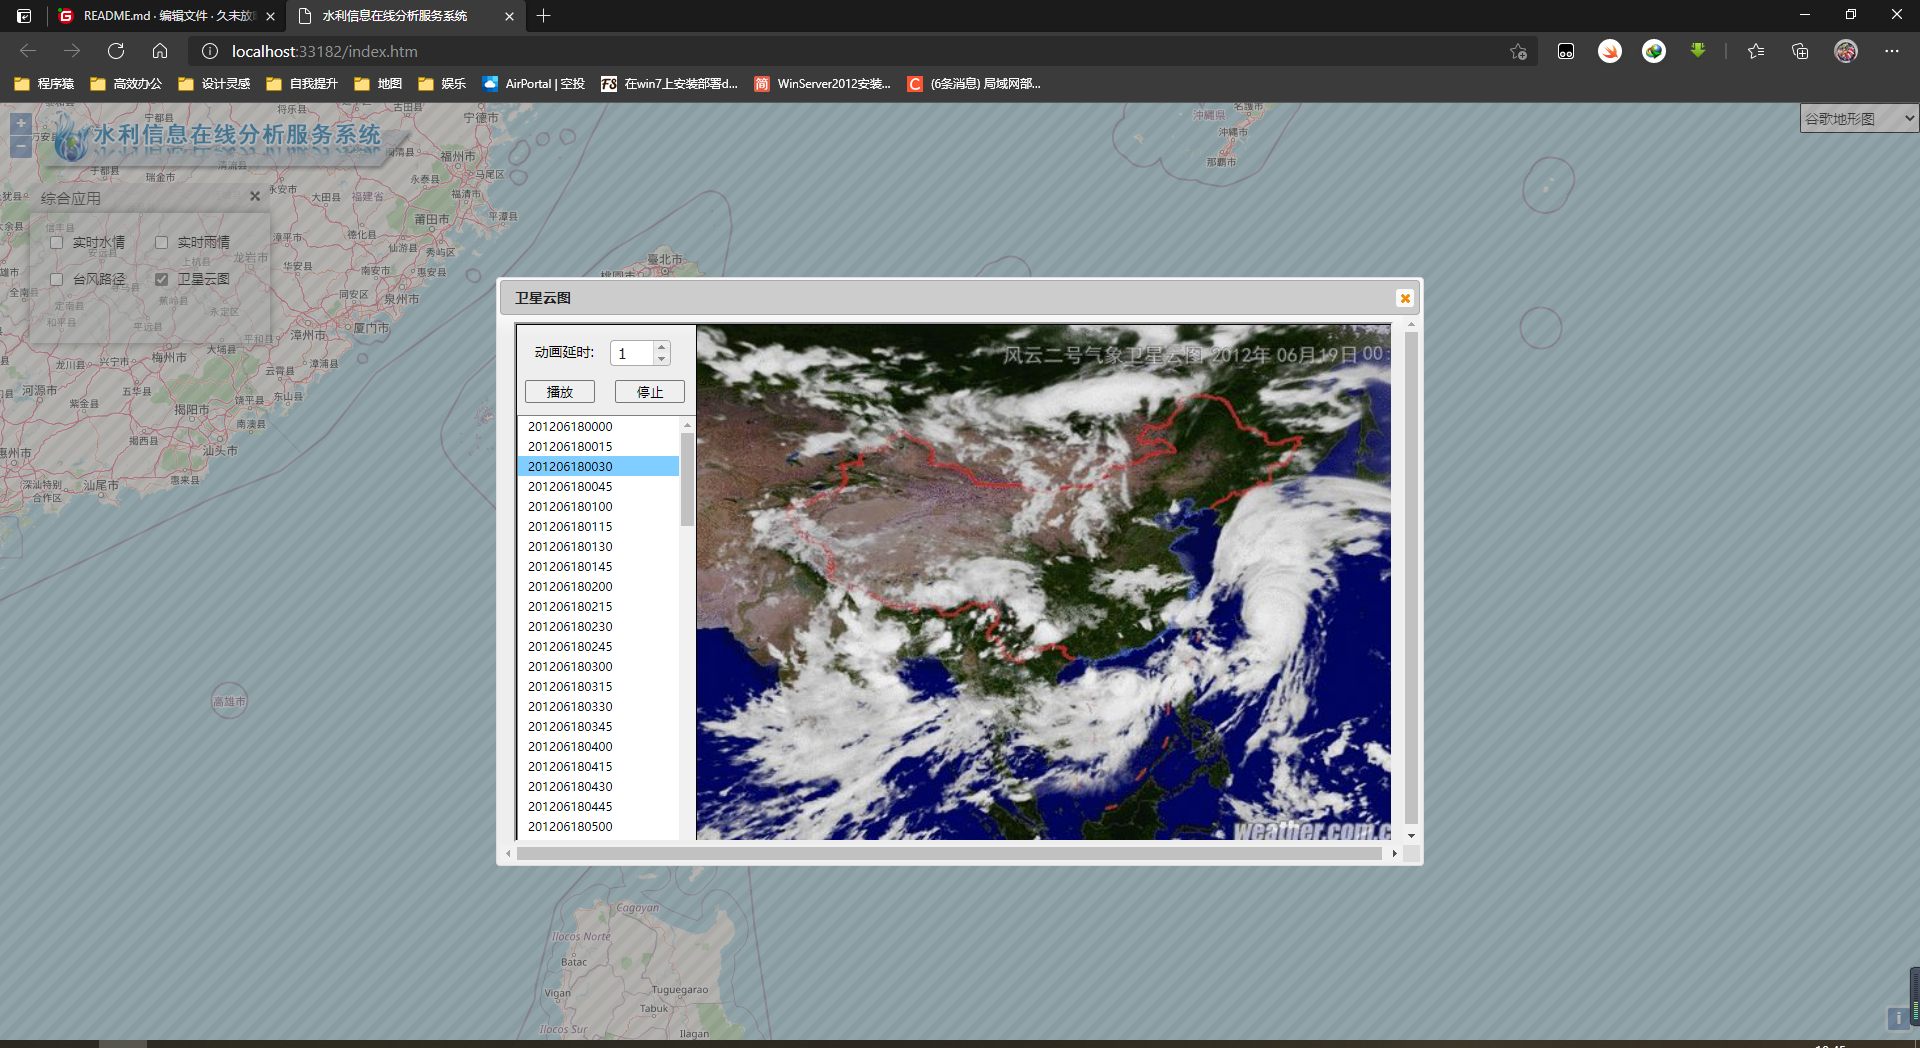This screenshot has width=1920, height=1048.
Task: Open a new browser tab
Action: 543,16
